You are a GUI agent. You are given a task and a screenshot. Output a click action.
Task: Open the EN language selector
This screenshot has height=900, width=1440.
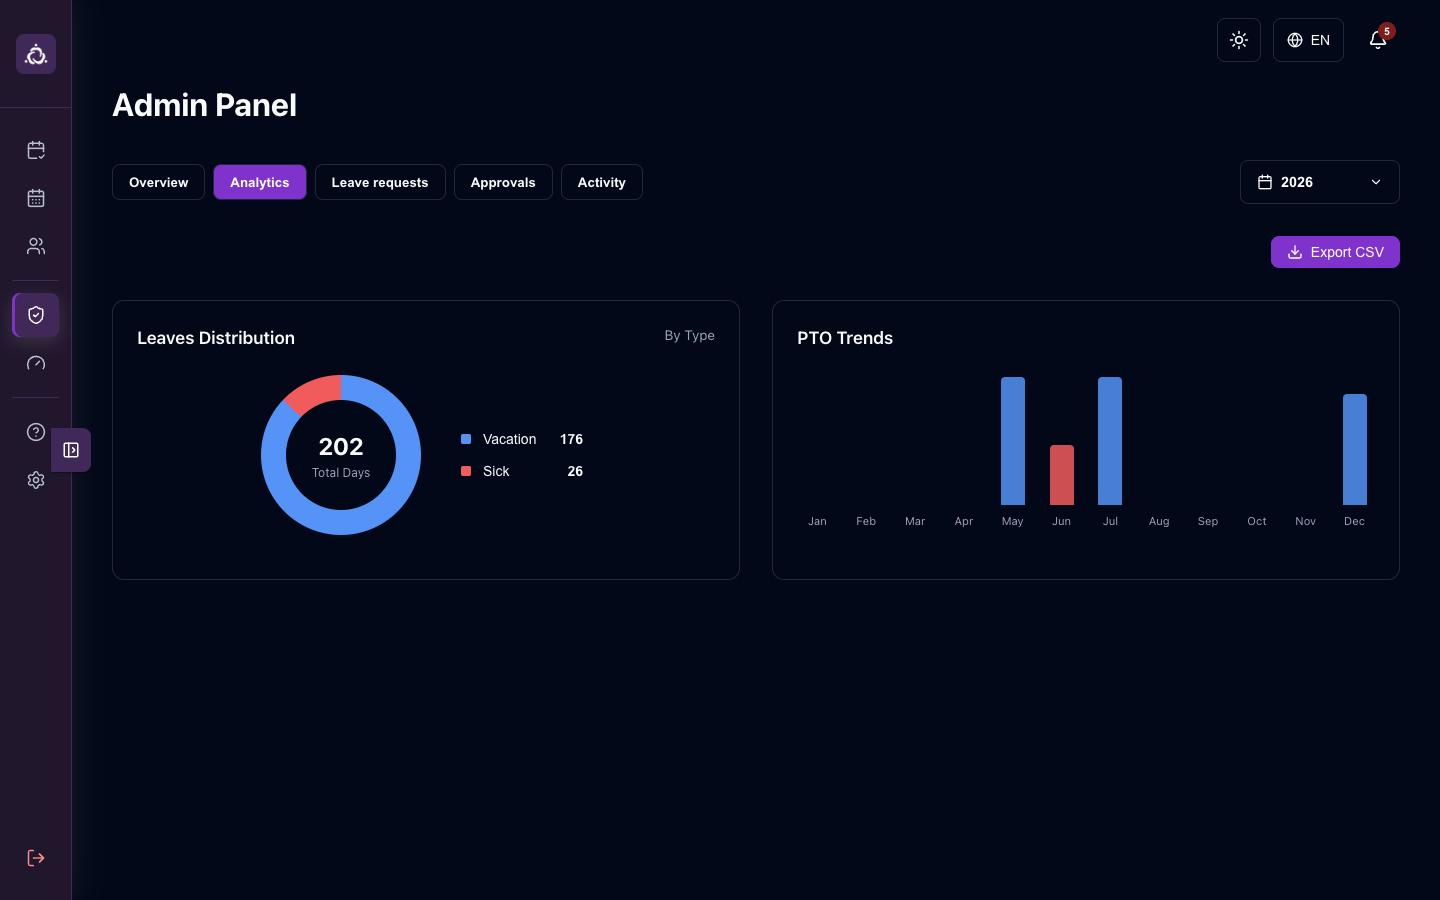click(1308, 40)
